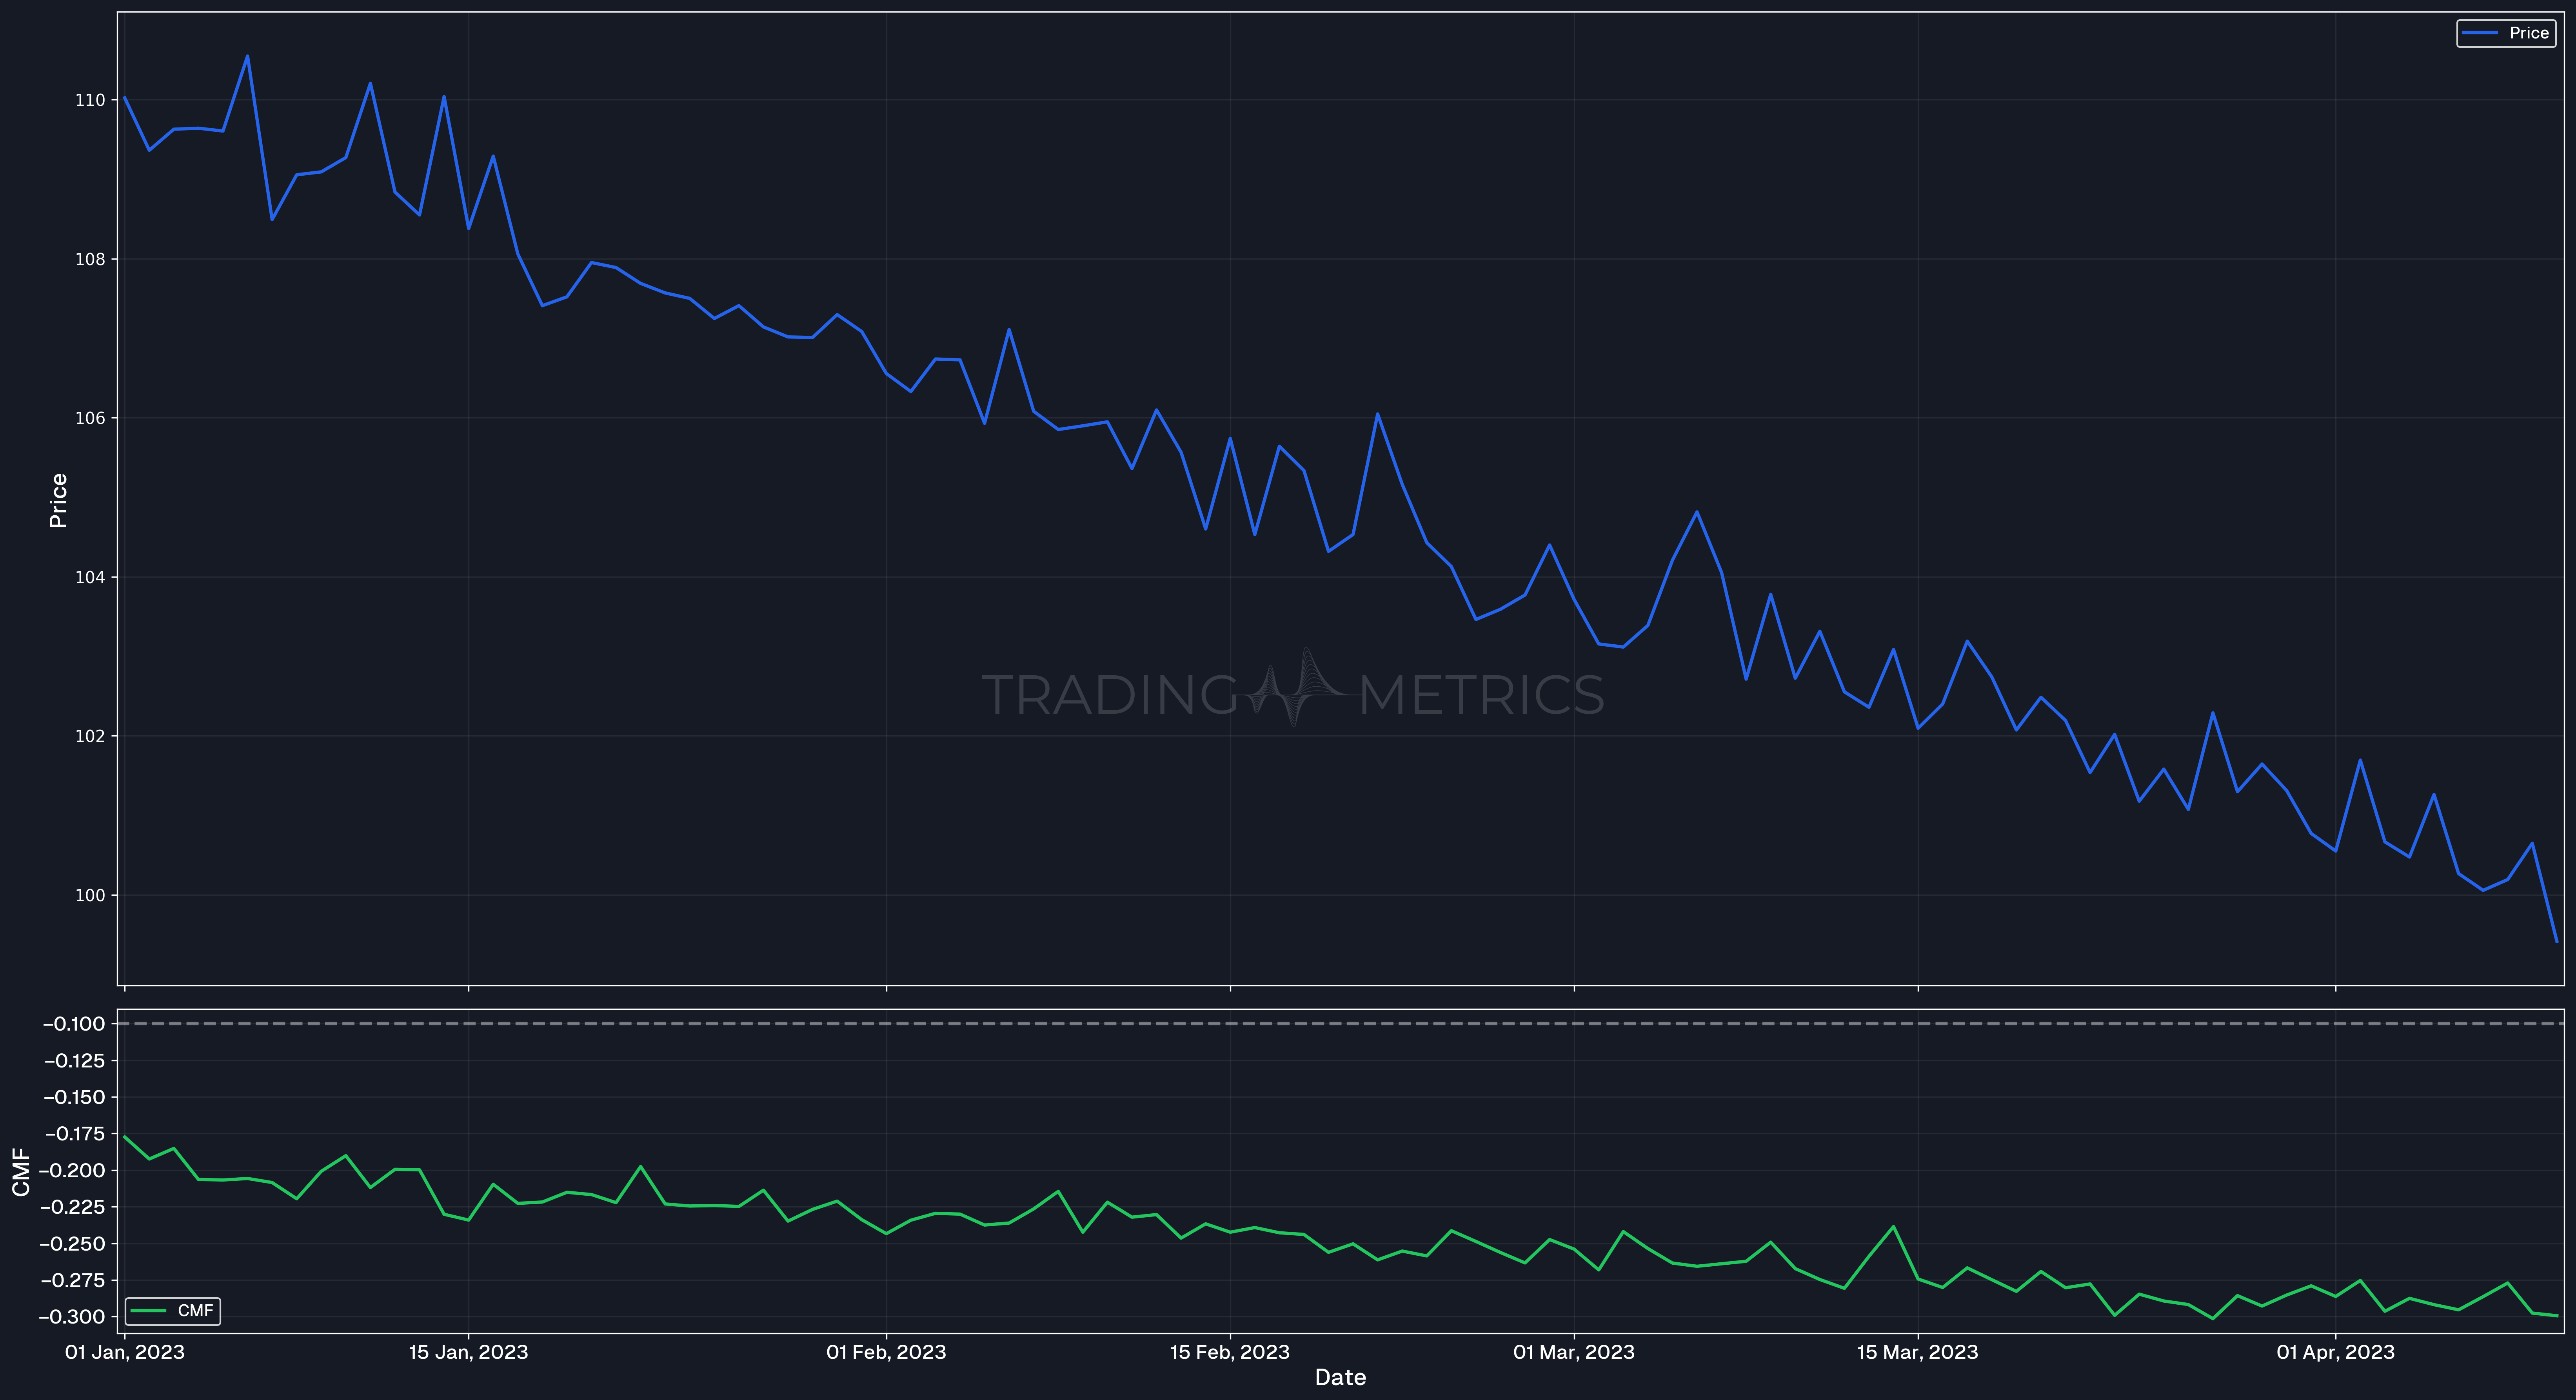Click the '106' price axis label
The height and width of the screenshot is (1400, 2576).
pyautogui.click(x=90, y=418)
